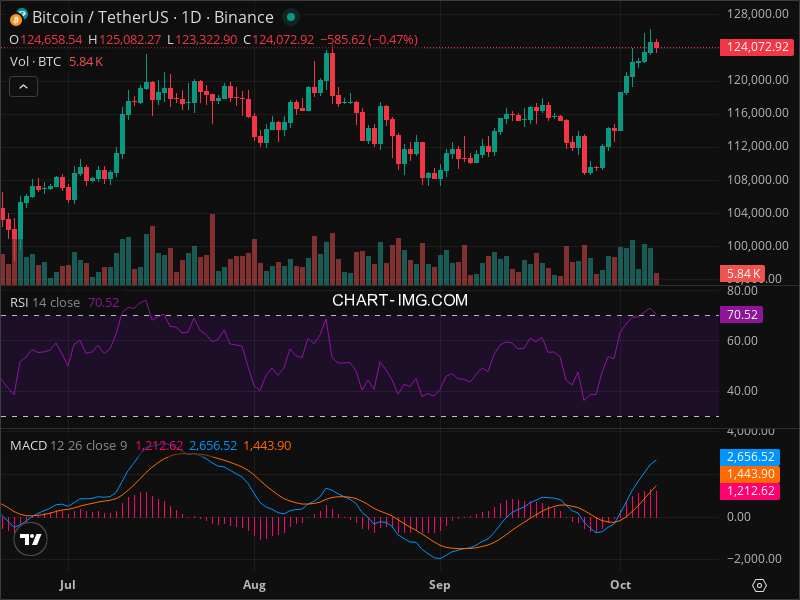Viewport: 800px width, 600px height.
Task: Select the MACD 12 26 close 9 legend
Action: tap(68, 445)
